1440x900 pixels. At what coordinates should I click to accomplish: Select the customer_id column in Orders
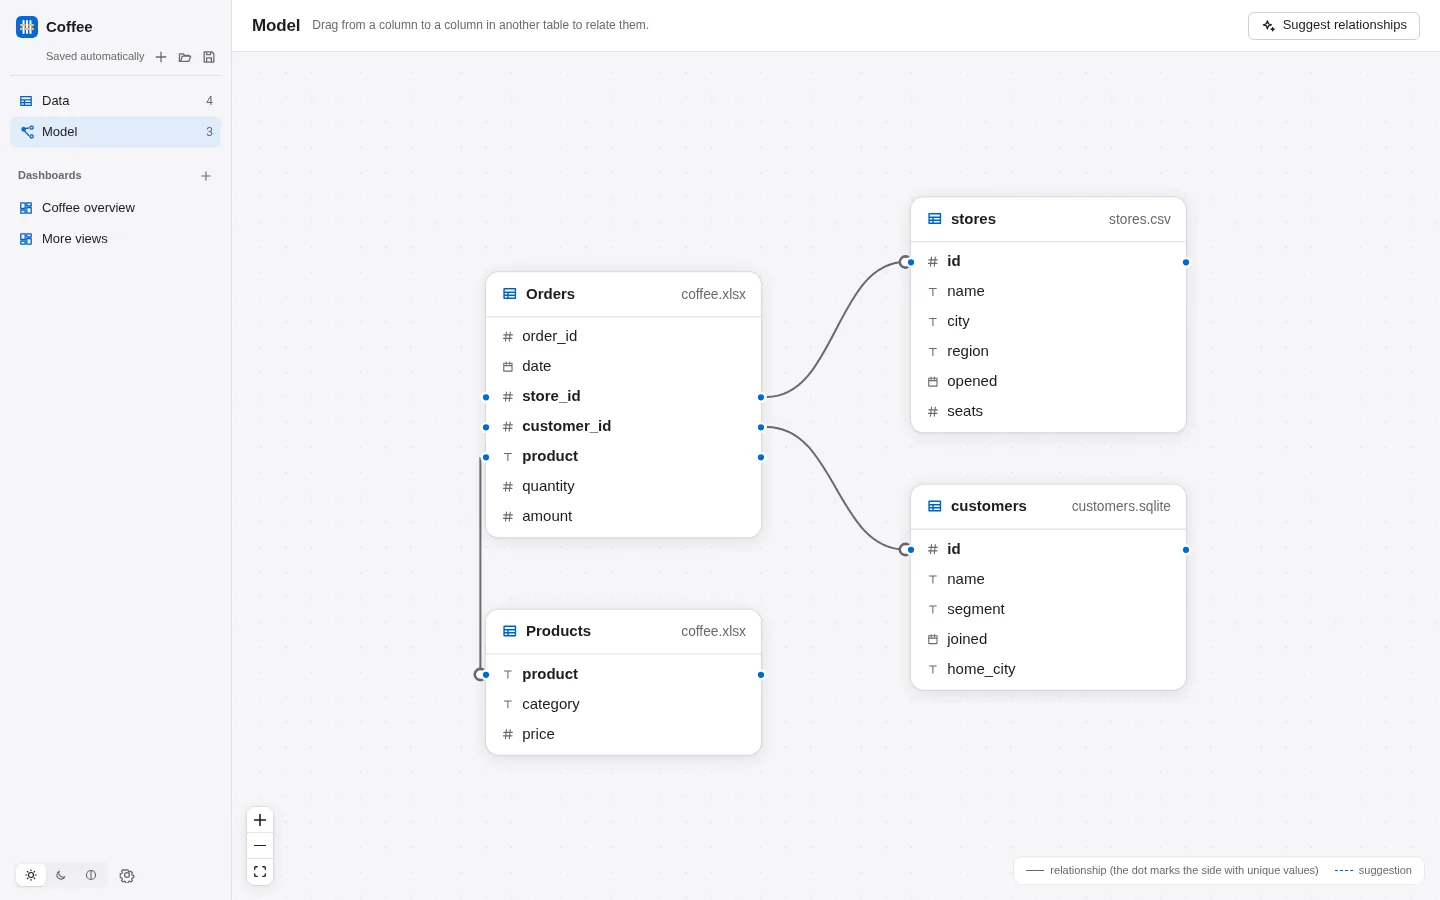coord(623,427)
